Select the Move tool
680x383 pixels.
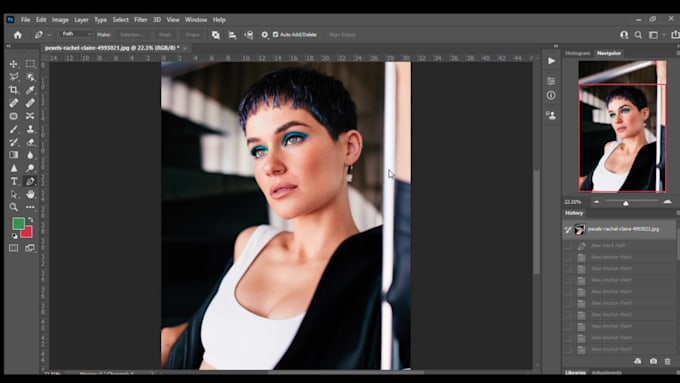coord(14,64)
